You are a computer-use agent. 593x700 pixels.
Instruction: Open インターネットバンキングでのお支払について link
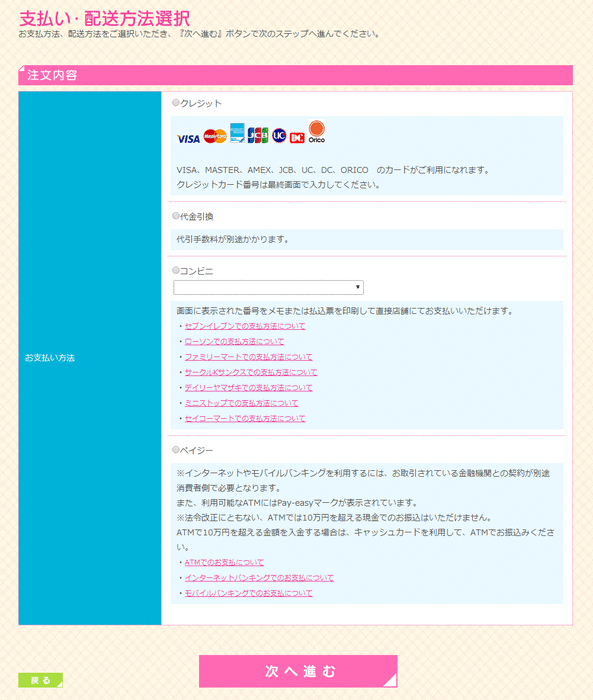259,578
